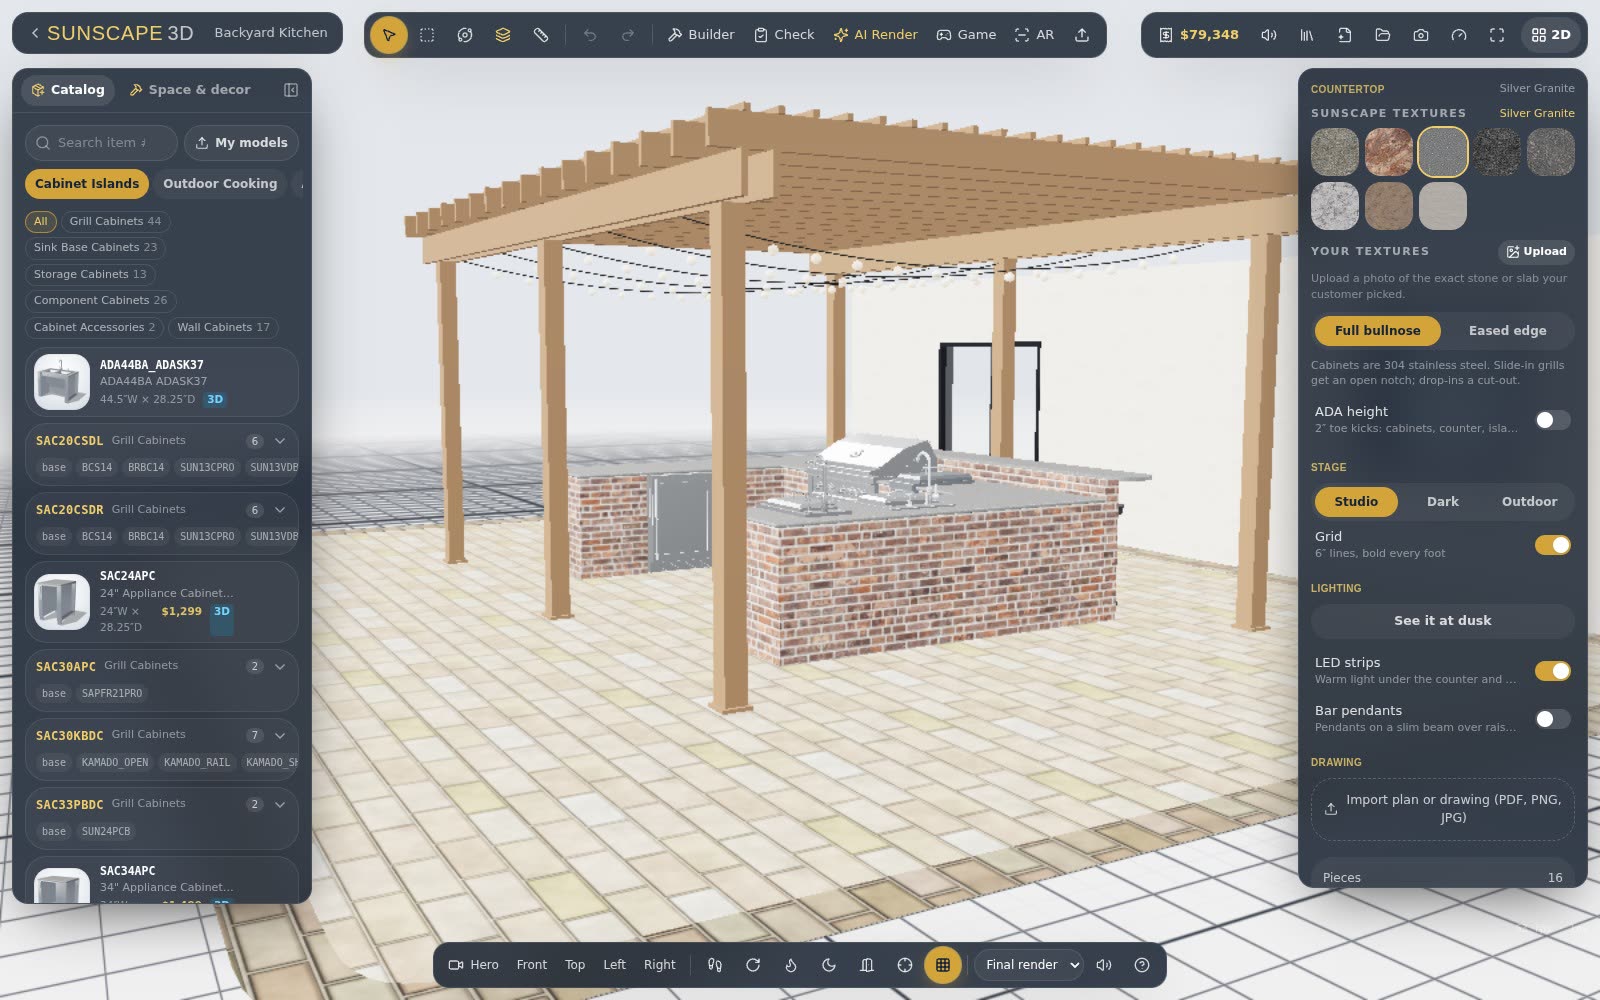Open the Final render dropdown
Screen dimensions: 1600x1000
point(1029,965)
